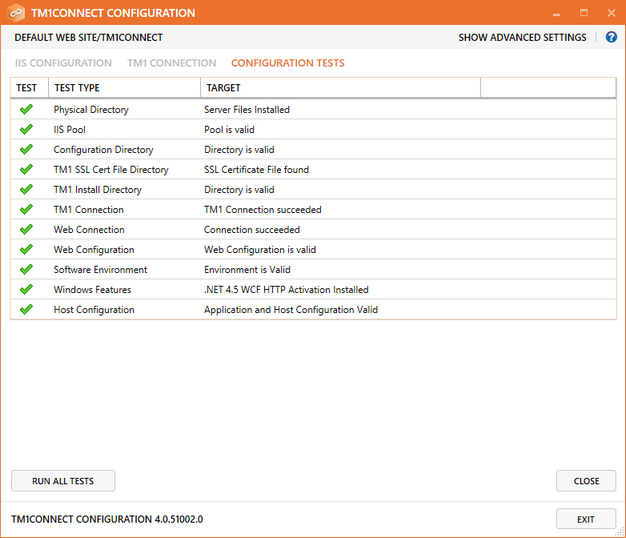Screen dimensions: 626x538
Task: Click the Target column header
Action: tap(340, 88)
